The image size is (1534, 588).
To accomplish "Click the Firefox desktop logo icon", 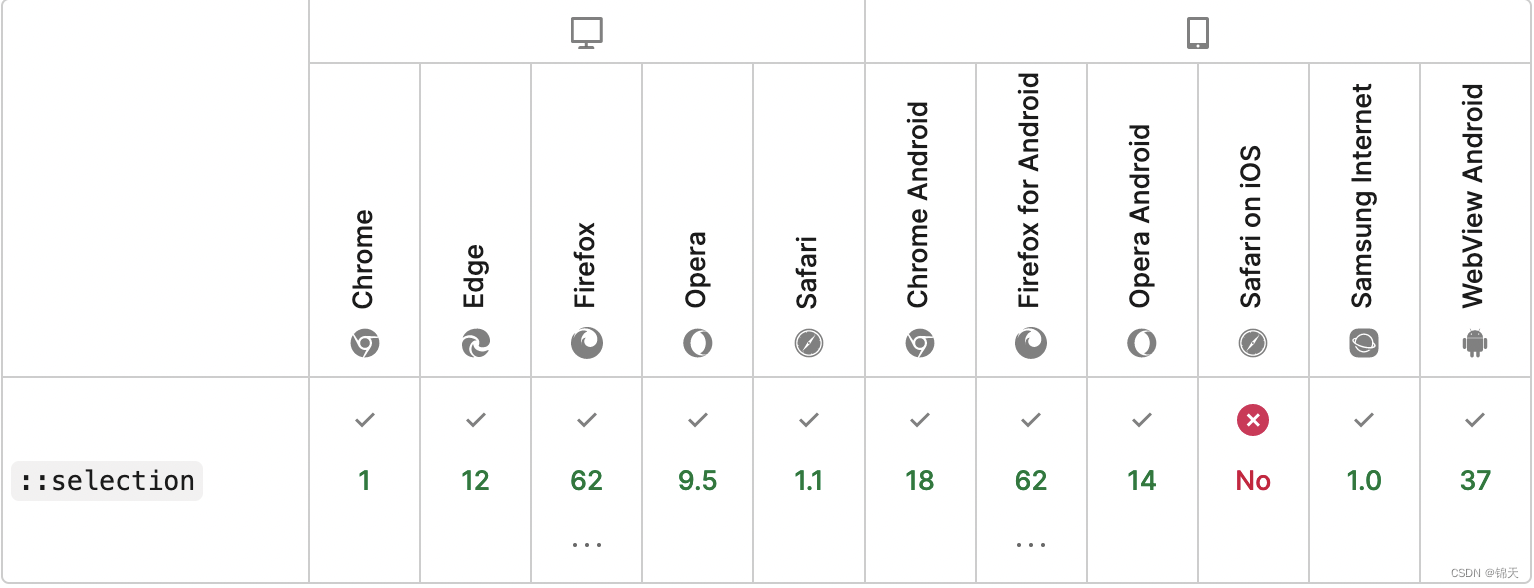I will click(x=587, y=344).
